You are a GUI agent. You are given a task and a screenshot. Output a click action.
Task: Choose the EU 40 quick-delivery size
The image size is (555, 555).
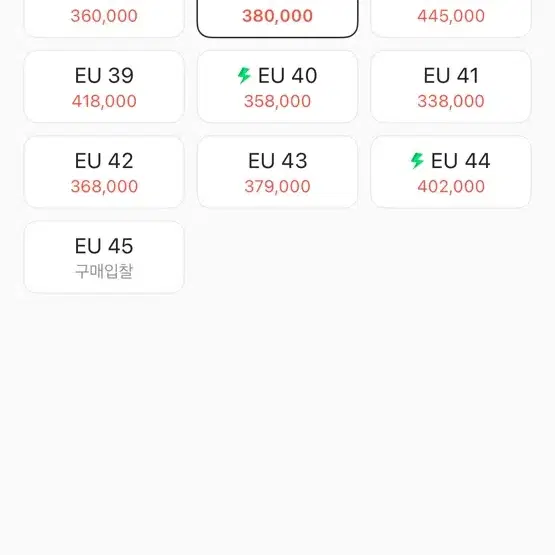[x=278, y=87]
